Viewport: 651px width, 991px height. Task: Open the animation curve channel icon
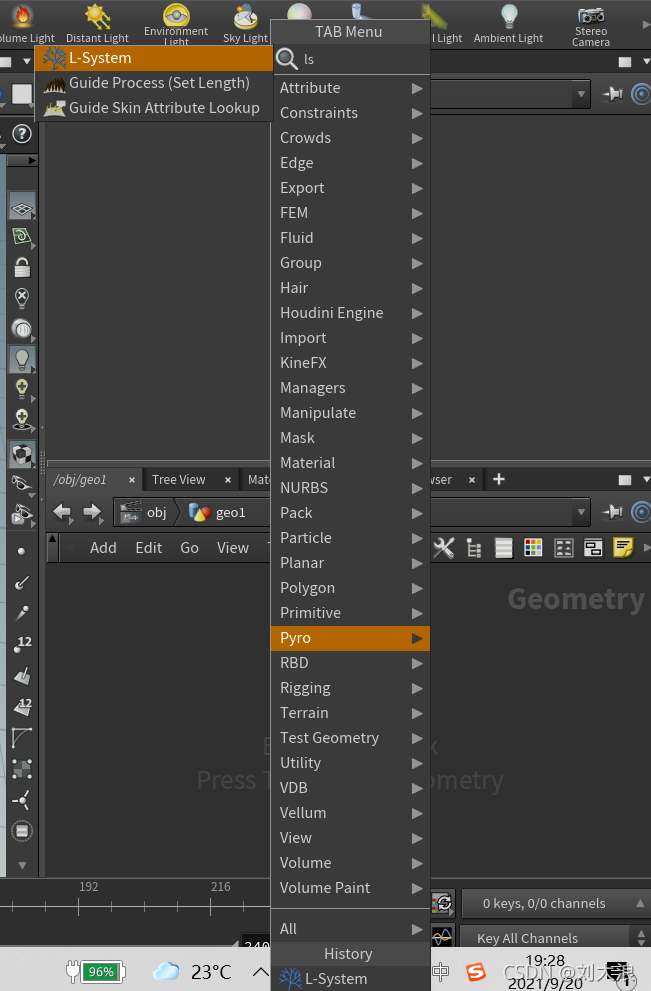(442, 937)
